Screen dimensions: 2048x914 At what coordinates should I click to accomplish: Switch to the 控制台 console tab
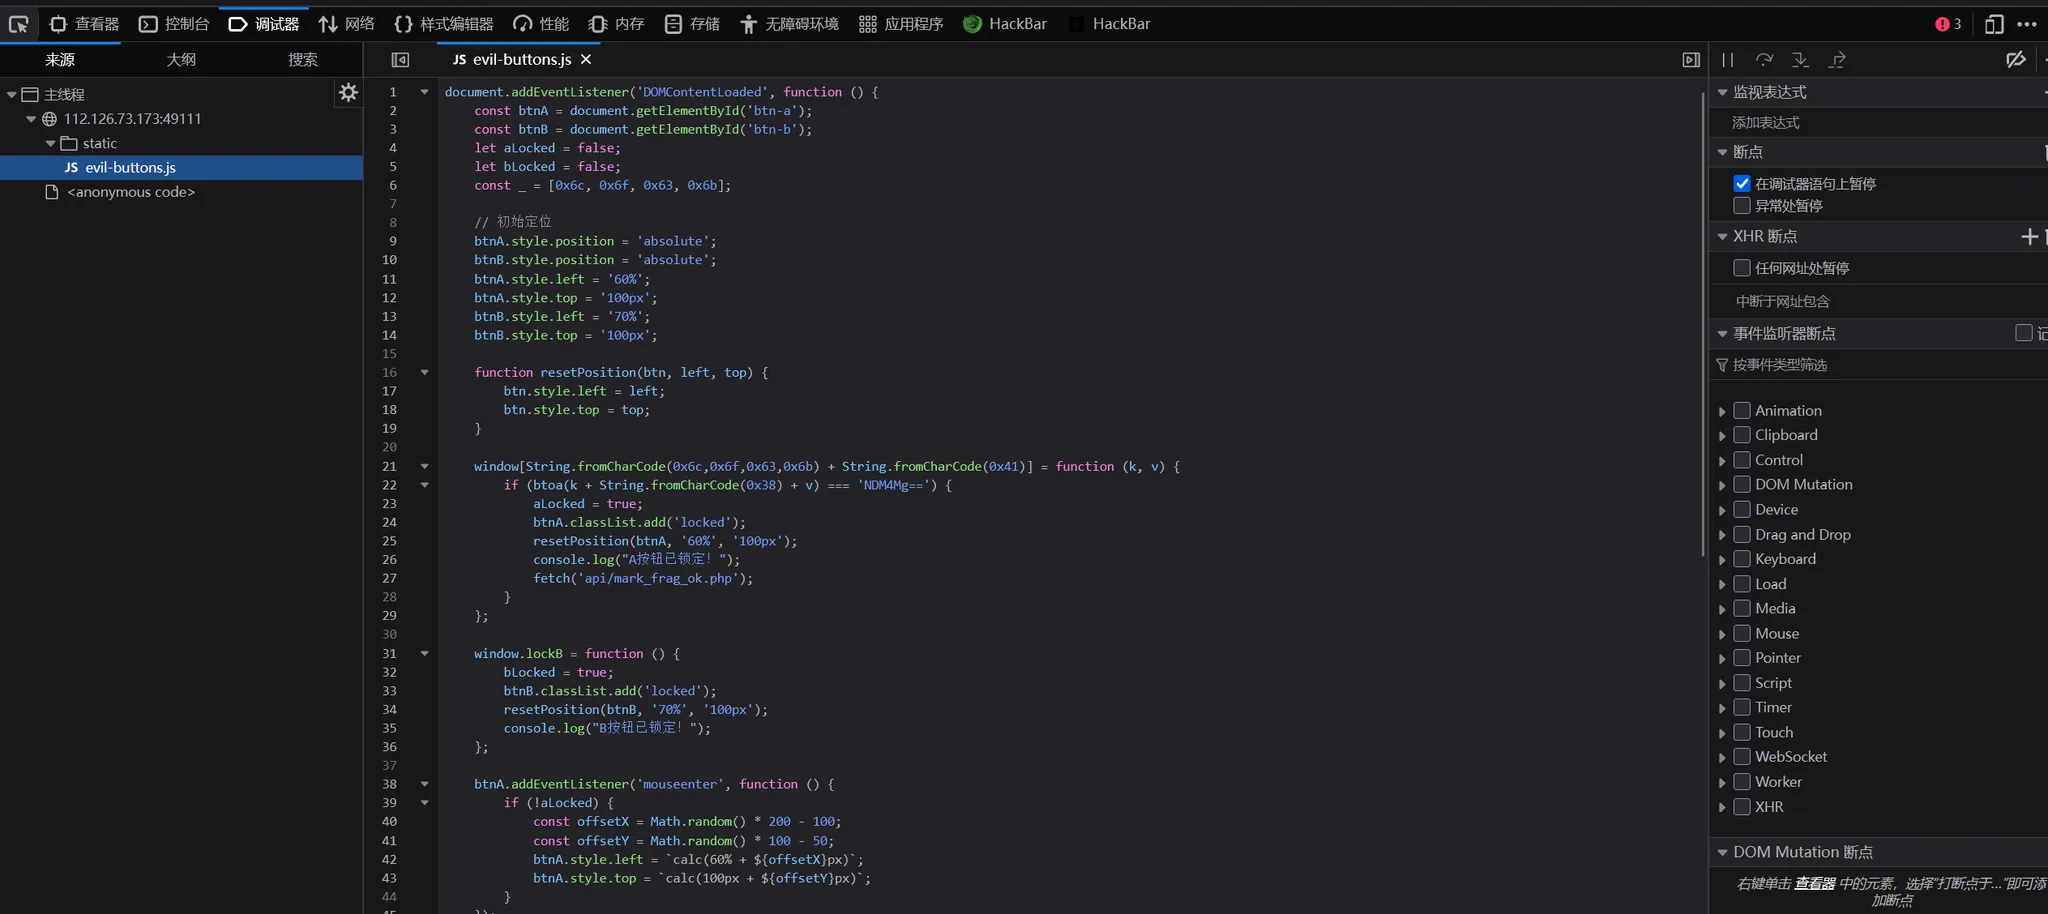pos(174,24)
